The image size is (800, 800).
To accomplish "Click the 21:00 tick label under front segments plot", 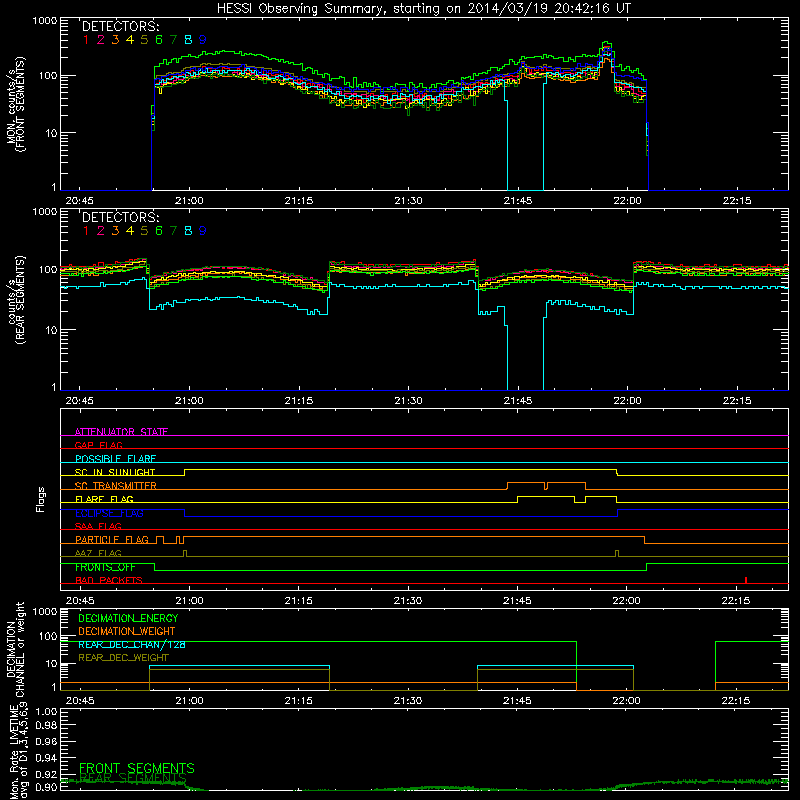I will (189, 201).
